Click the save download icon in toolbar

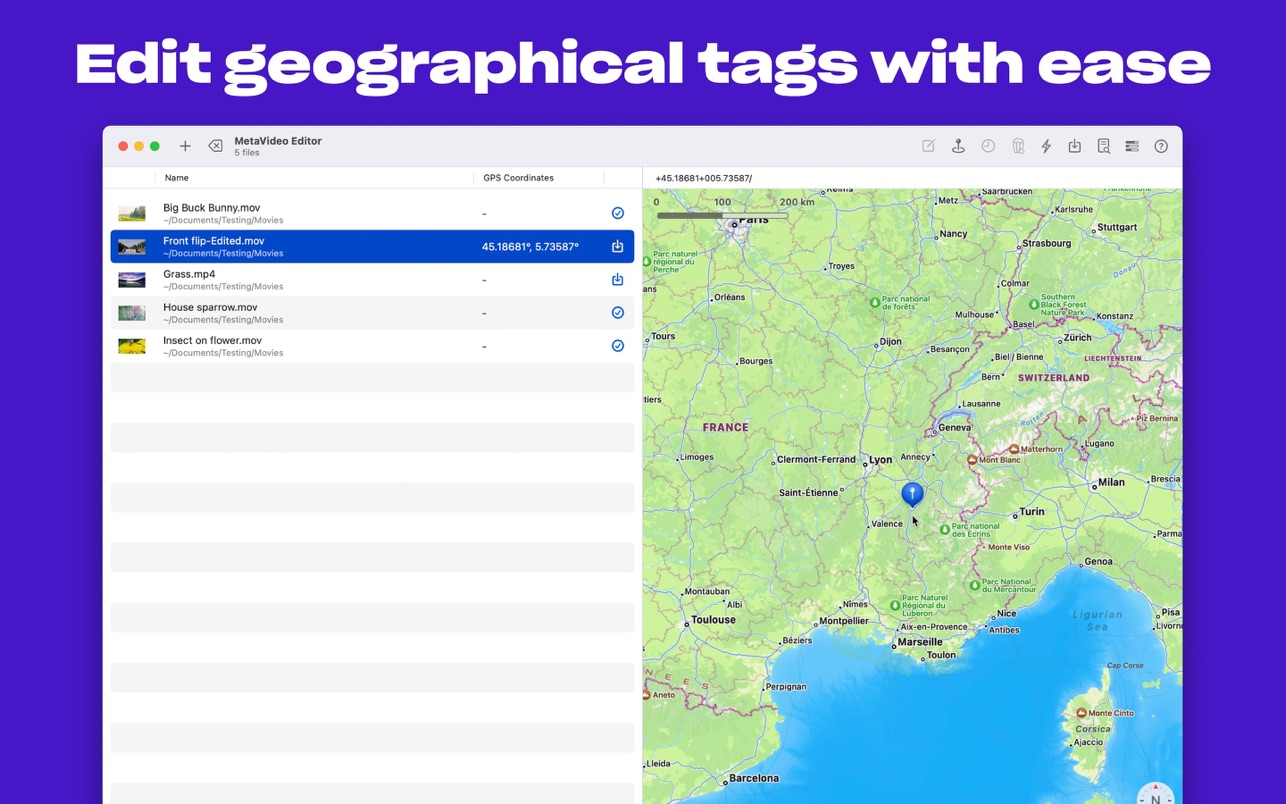(1074, 146)
